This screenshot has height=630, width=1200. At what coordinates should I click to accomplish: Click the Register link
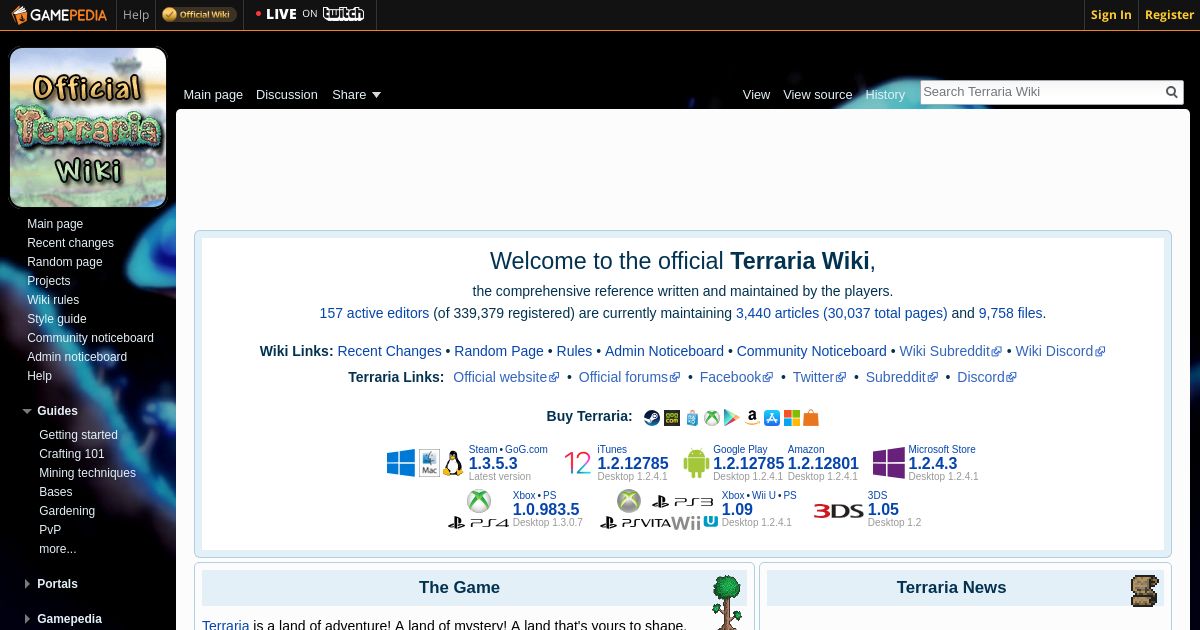pyautogui.click(x=1169, y=14)
